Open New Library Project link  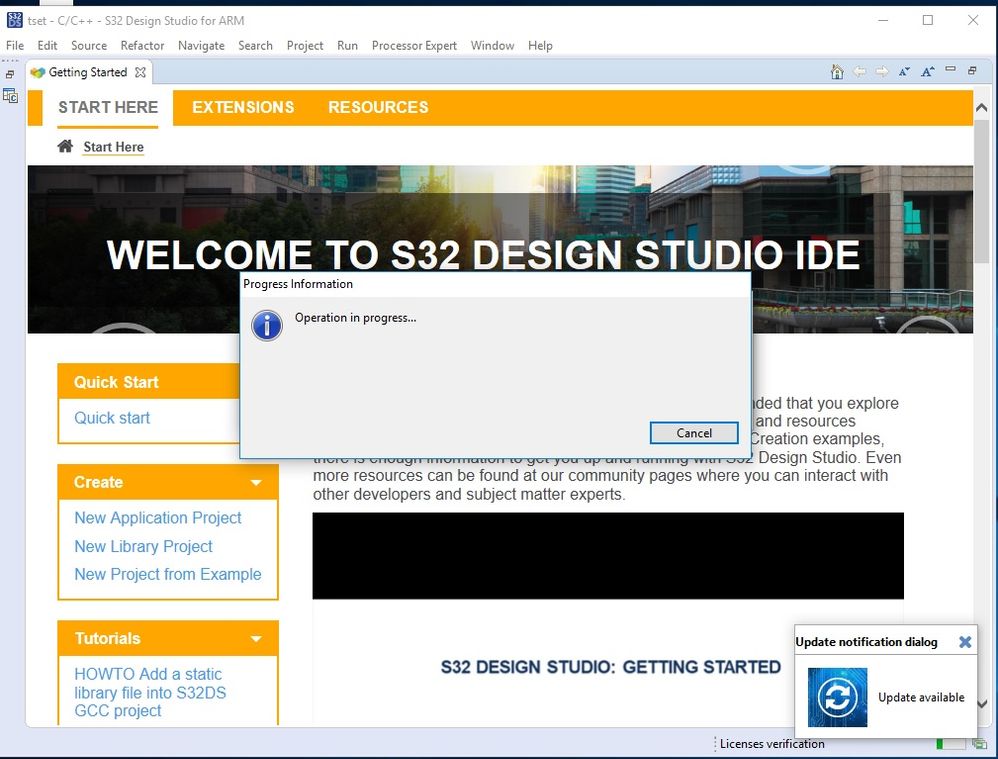tap(143, 546)
